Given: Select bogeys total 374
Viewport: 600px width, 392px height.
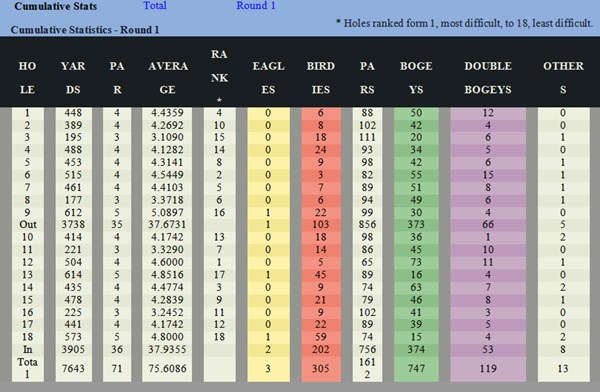Looking at the screenshot, I should pos(416,350).
